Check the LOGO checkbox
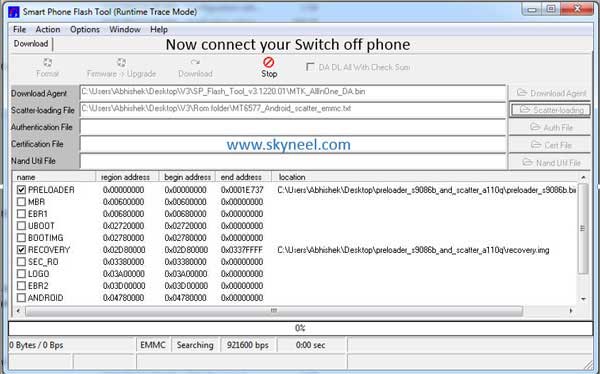The width and height of the screenshot is (600, 374). pos(21,274)
